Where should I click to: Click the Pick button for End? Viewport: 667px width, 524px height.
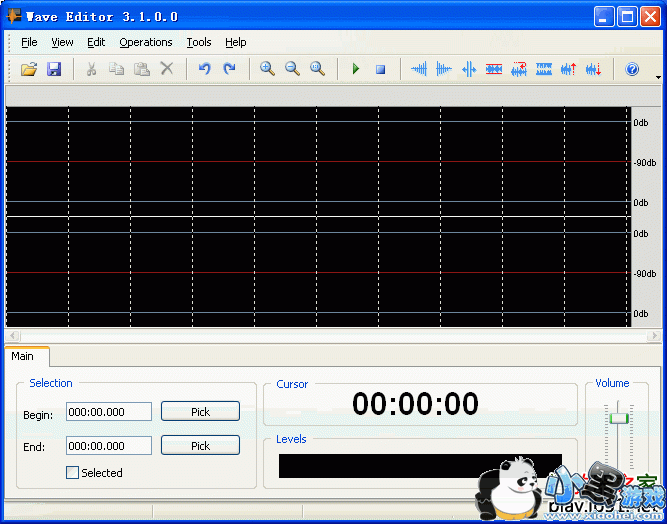coord(200,446)
